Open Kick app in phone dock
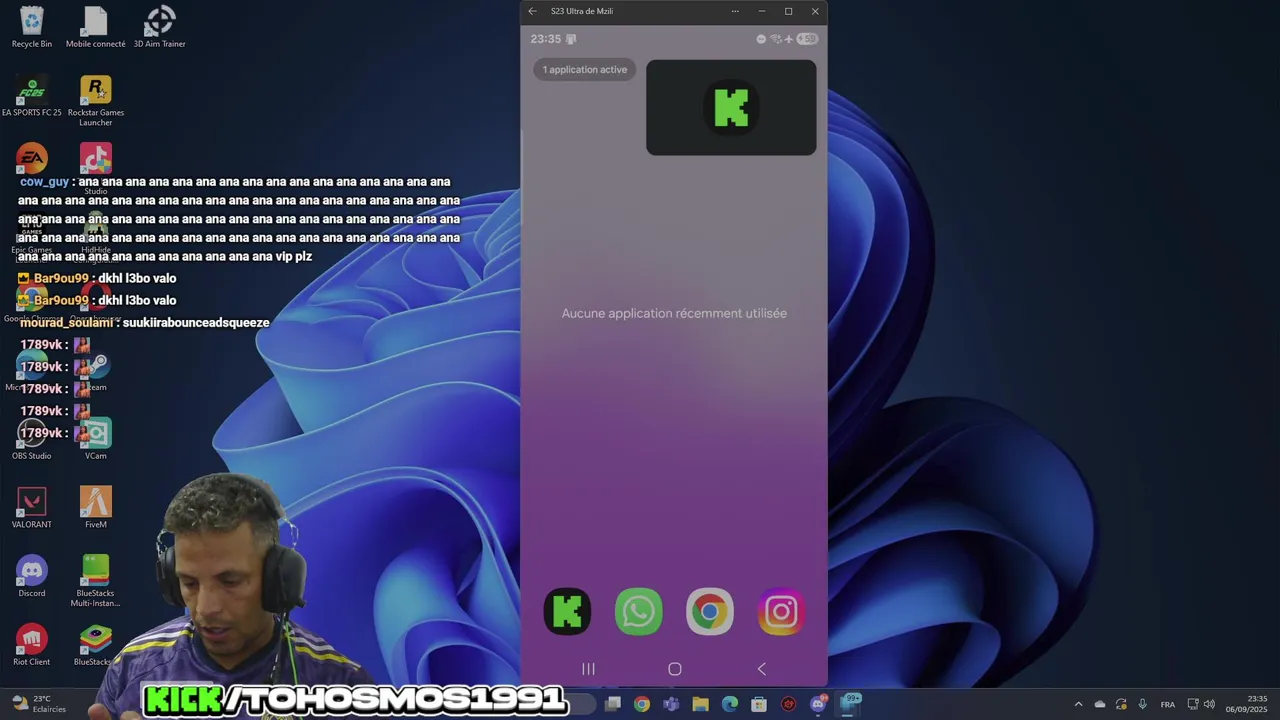1280x720 pixels. (x=567, y=612)
